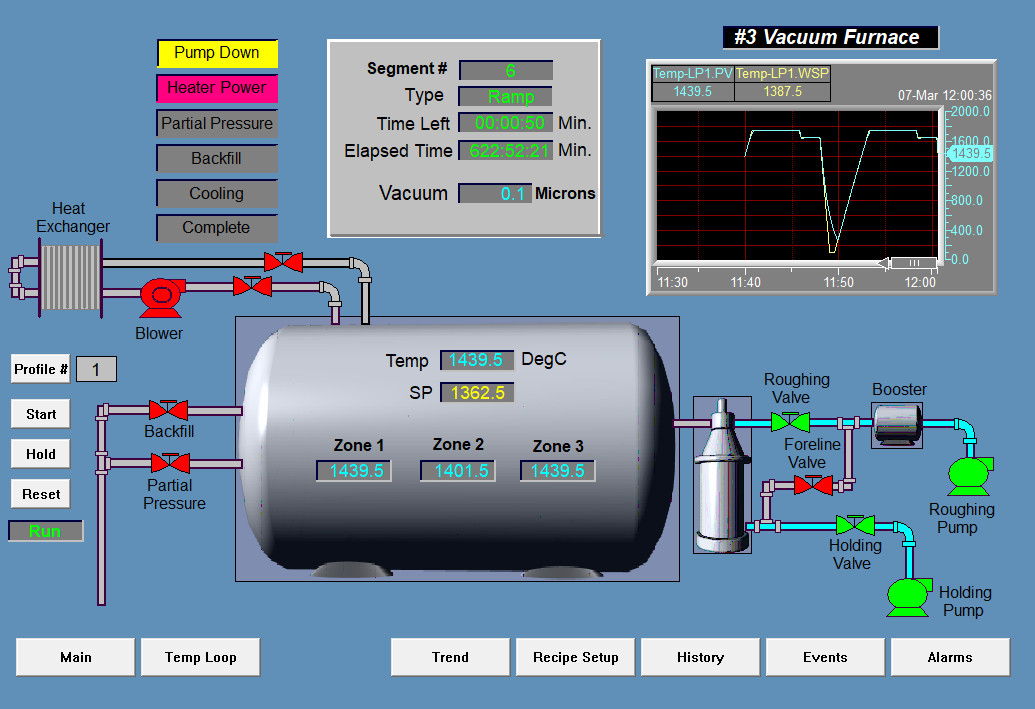Click the Hold button
Screen dimensions: 1035x709
[x=40, y=453]
